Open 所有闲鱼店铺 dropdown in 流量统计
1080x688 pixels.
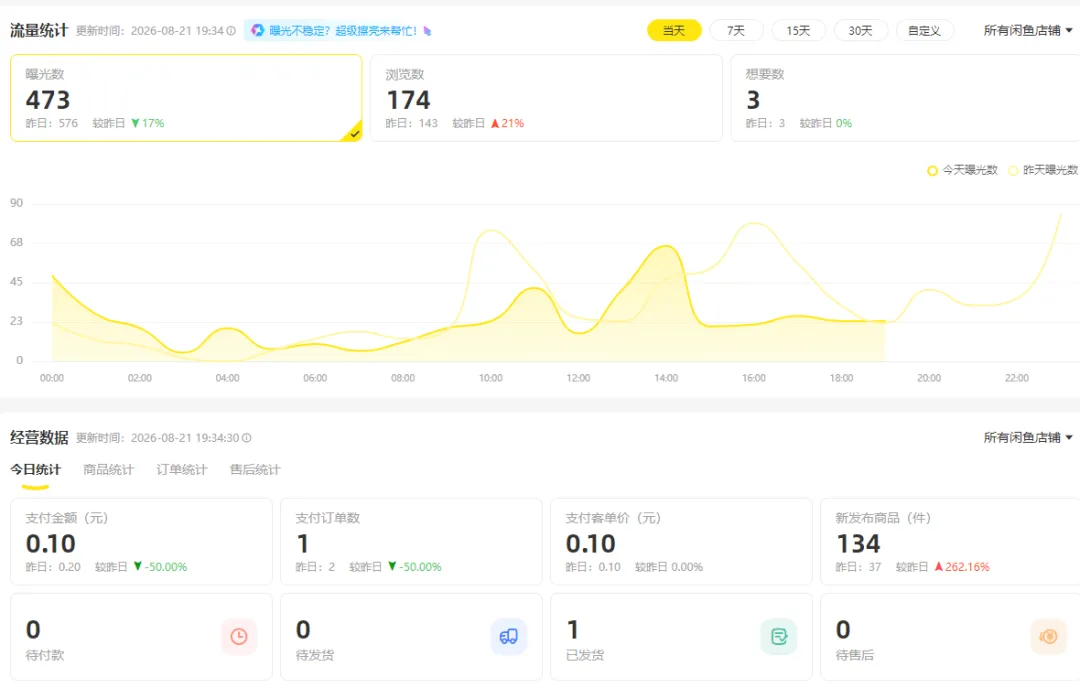coord(1028,30)
